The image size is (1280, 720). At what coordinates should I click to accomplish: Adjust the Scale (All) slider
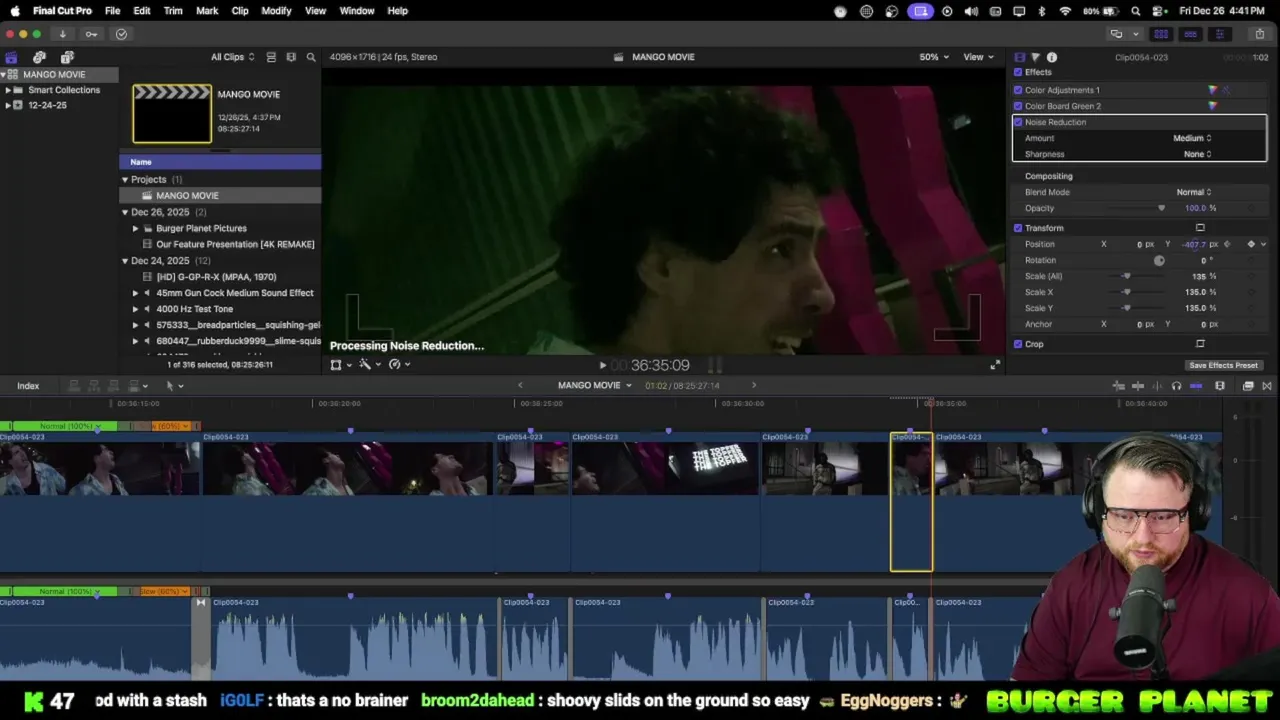coord(1127,276)
